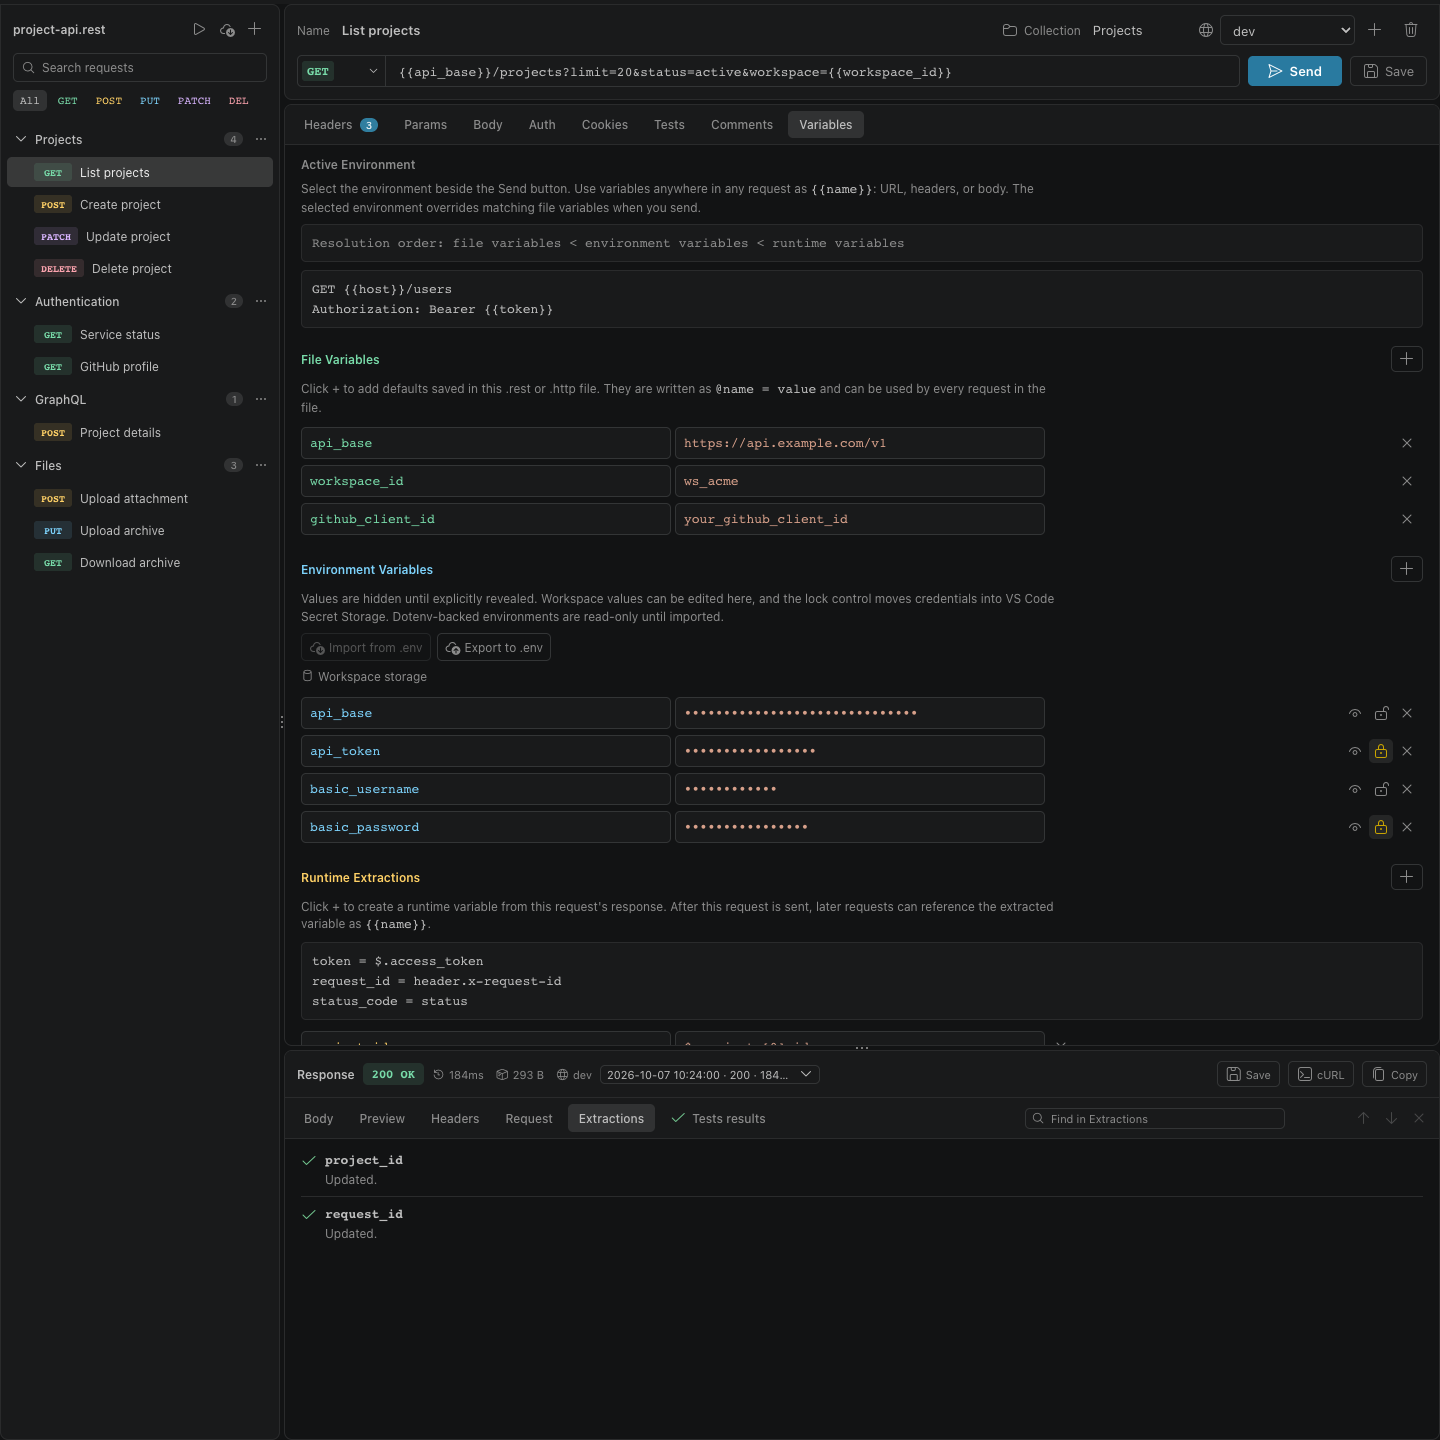Image resolution: width=1440 pixels, height=1440 pixels.
Task: Go to next match in Extractions search
Action: 1391,1118
